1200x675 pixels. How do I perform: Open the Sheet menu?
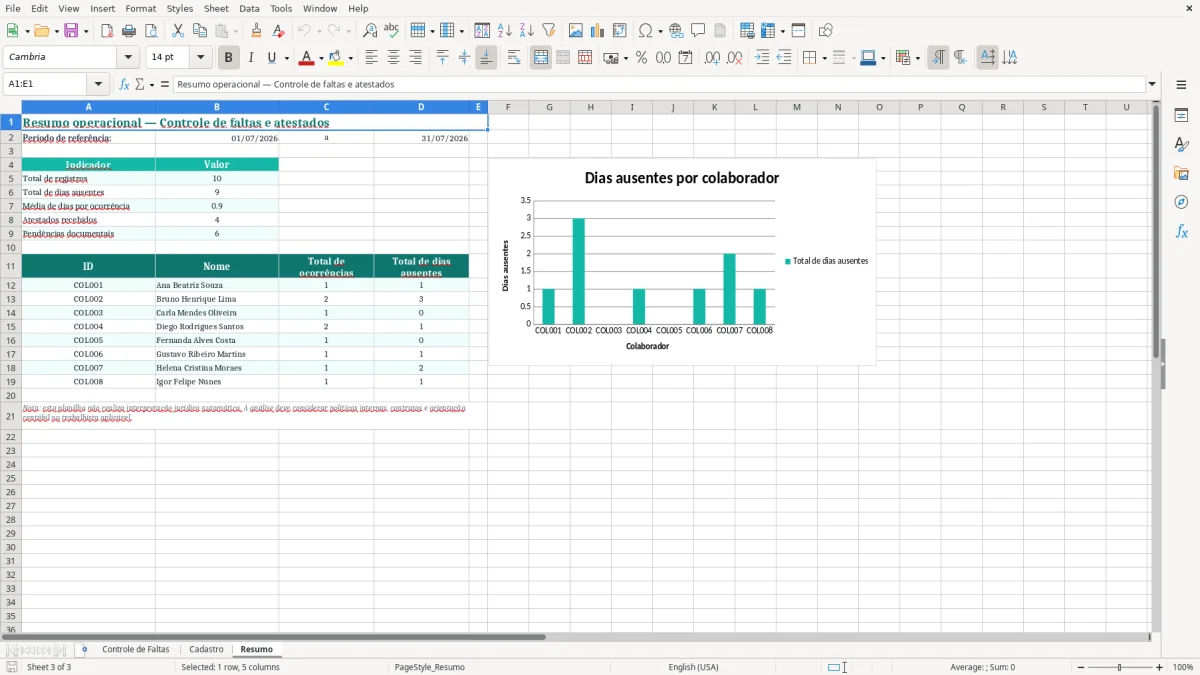[216, 8]
